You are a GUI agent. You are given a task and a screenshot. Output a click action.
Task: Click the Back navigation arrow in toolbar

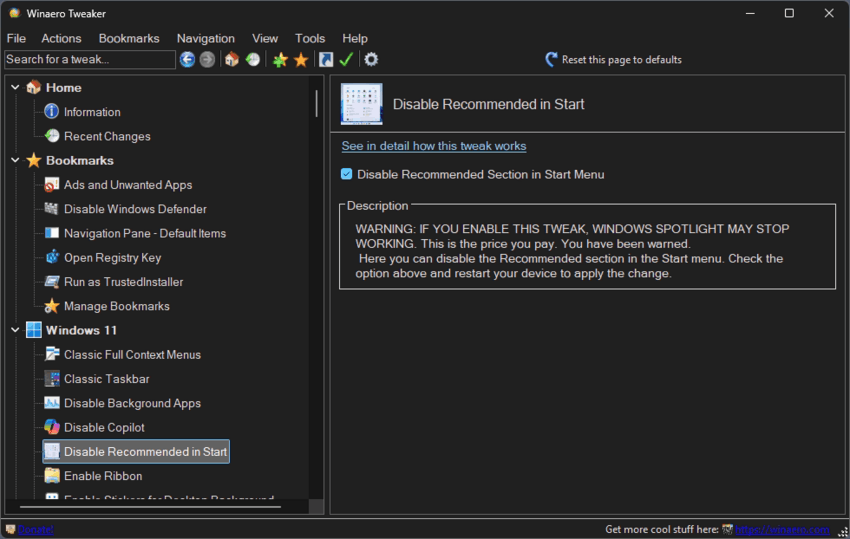coord(187,59)
